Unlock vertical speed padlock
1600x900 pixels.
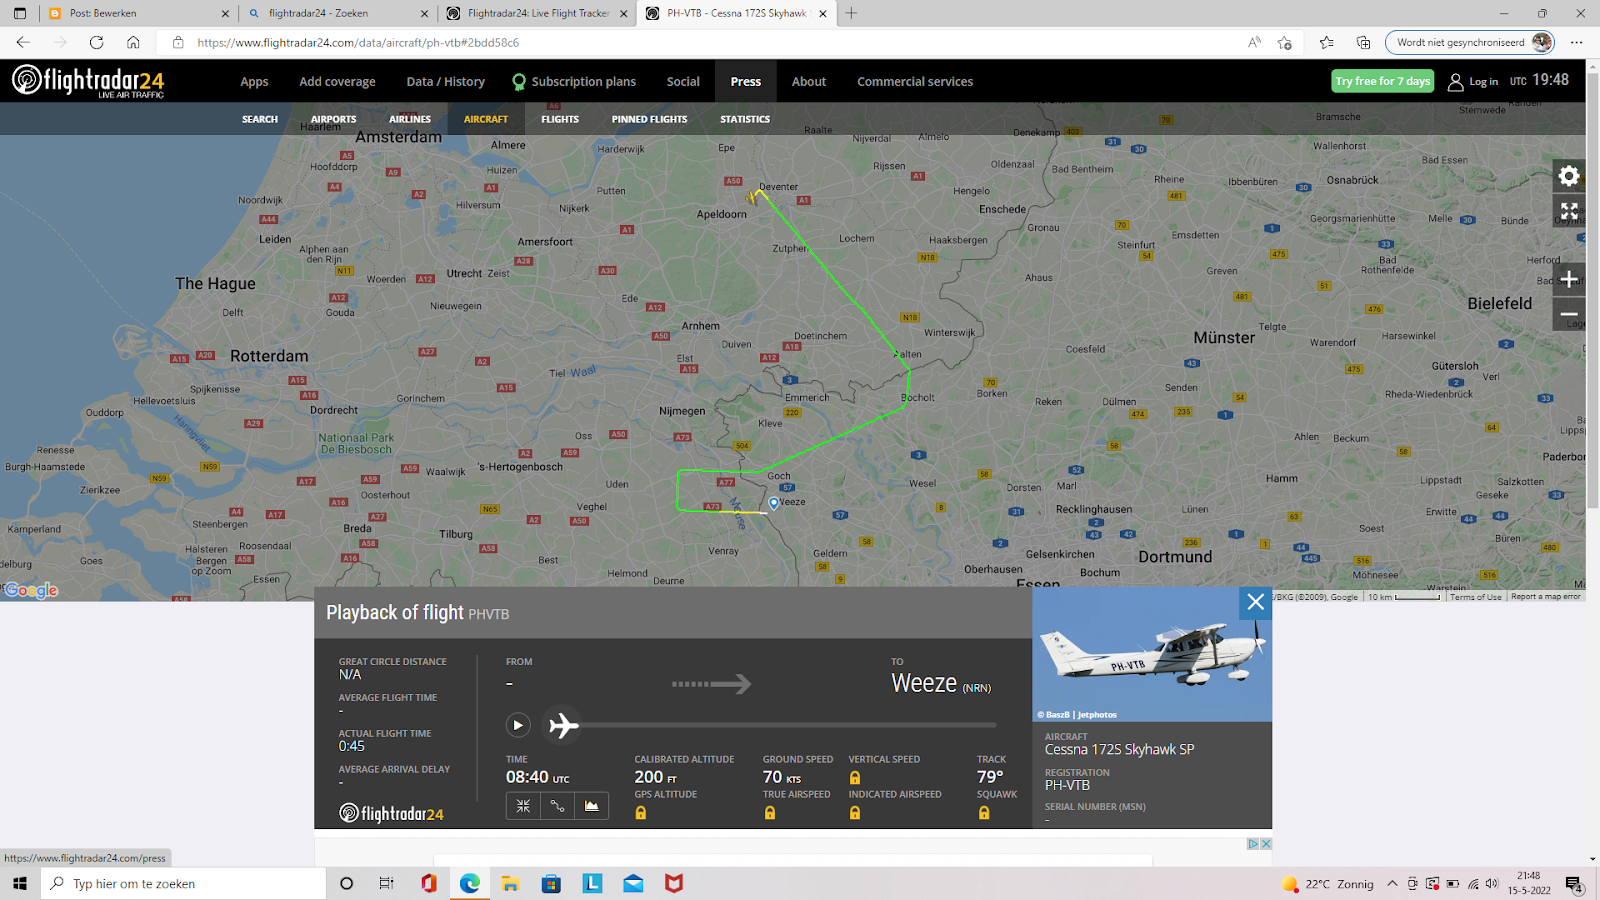(x=855, y=778)
